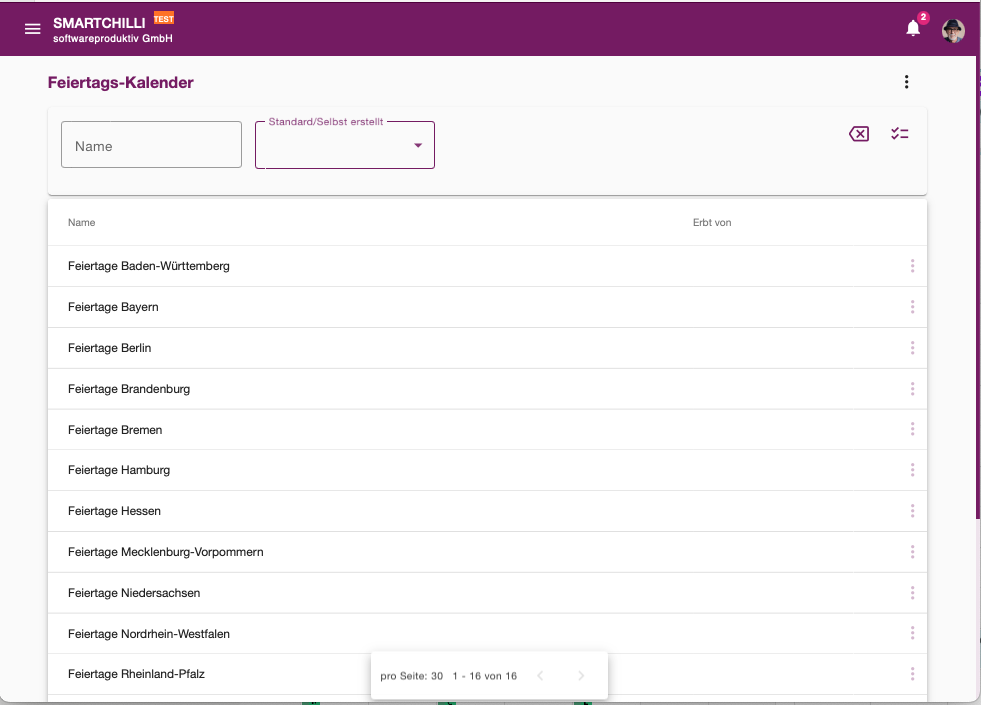This screenshot has height=705, width=981.
Task: Open the user profile avatar
Action: 953,31
